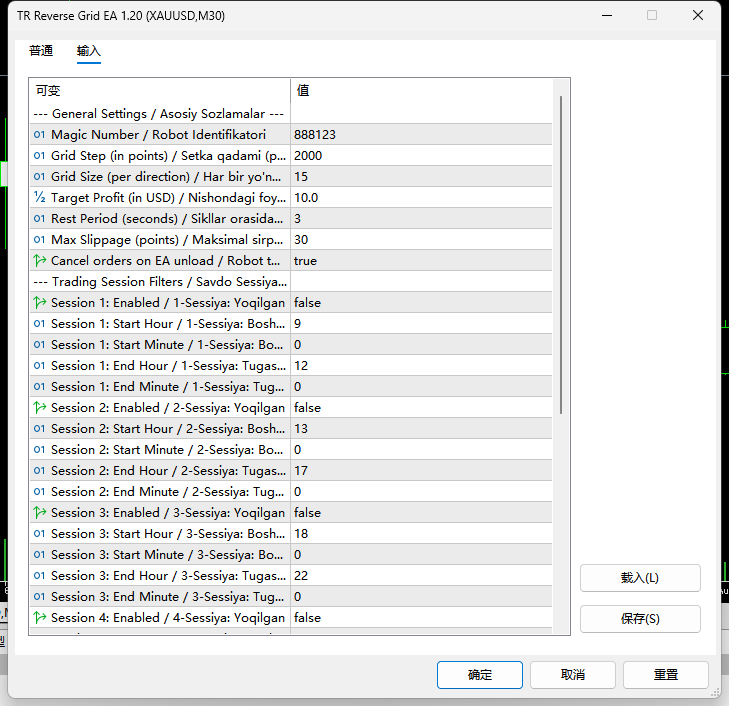
Task: Click the 取消 cancel button
Action: (x=573, y=675)
